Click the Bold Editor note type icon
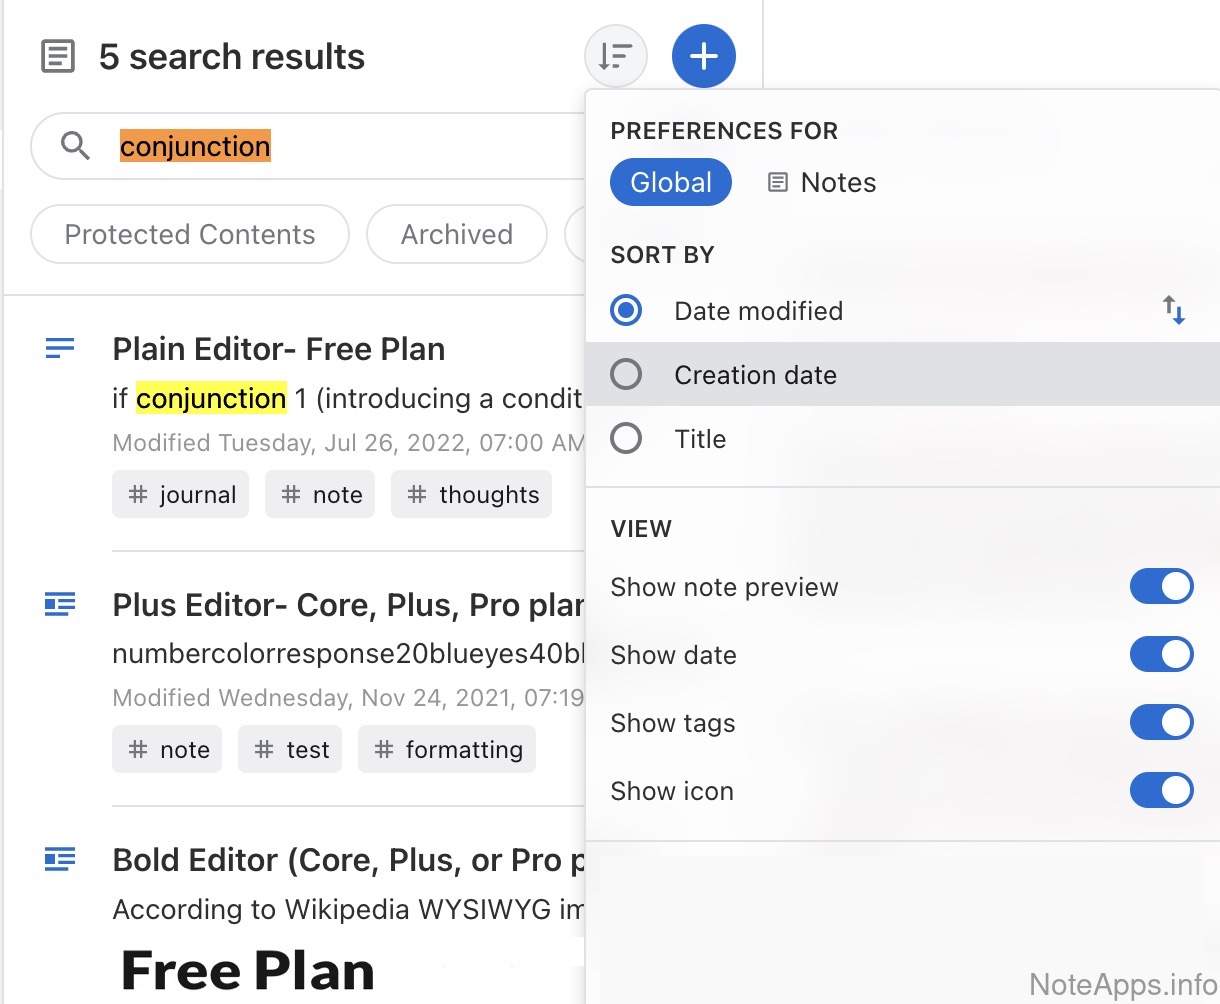This screenshot has height=1004, width=1220. [60, 859]
